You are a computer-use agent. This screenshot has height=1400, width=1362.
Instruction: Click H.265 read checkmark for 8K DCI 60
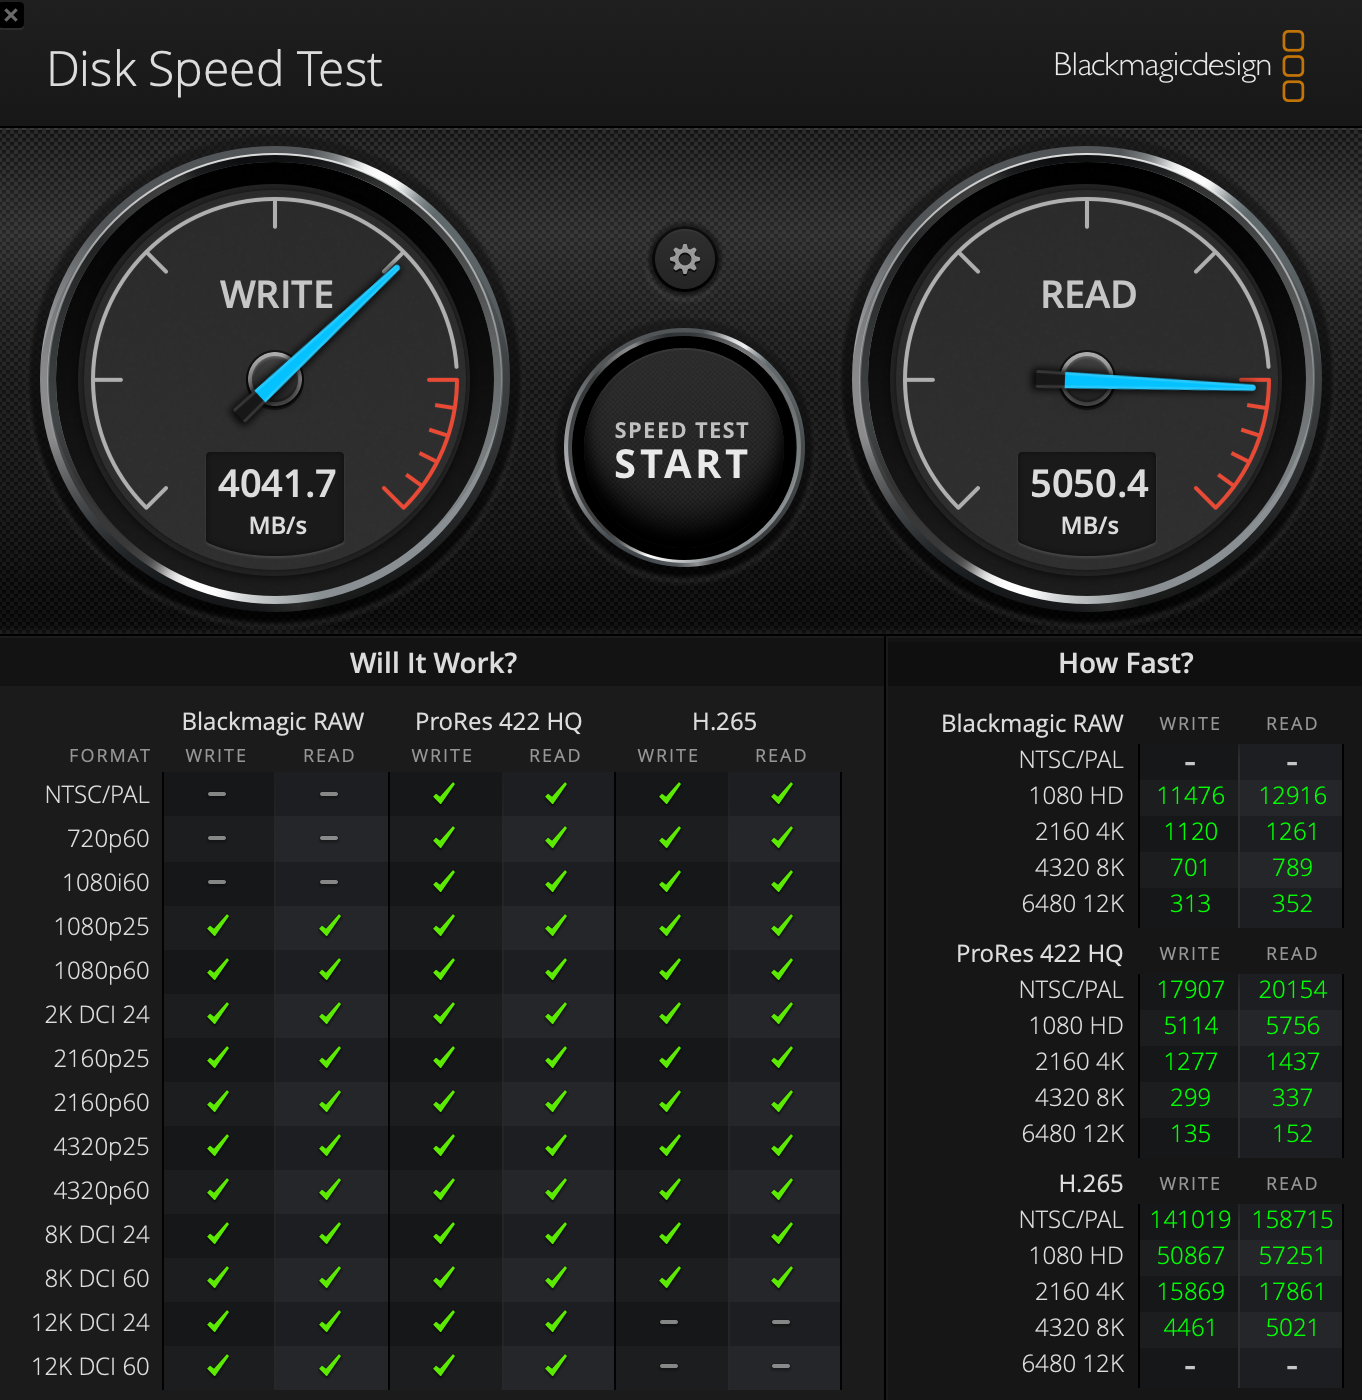[781, 1277]
